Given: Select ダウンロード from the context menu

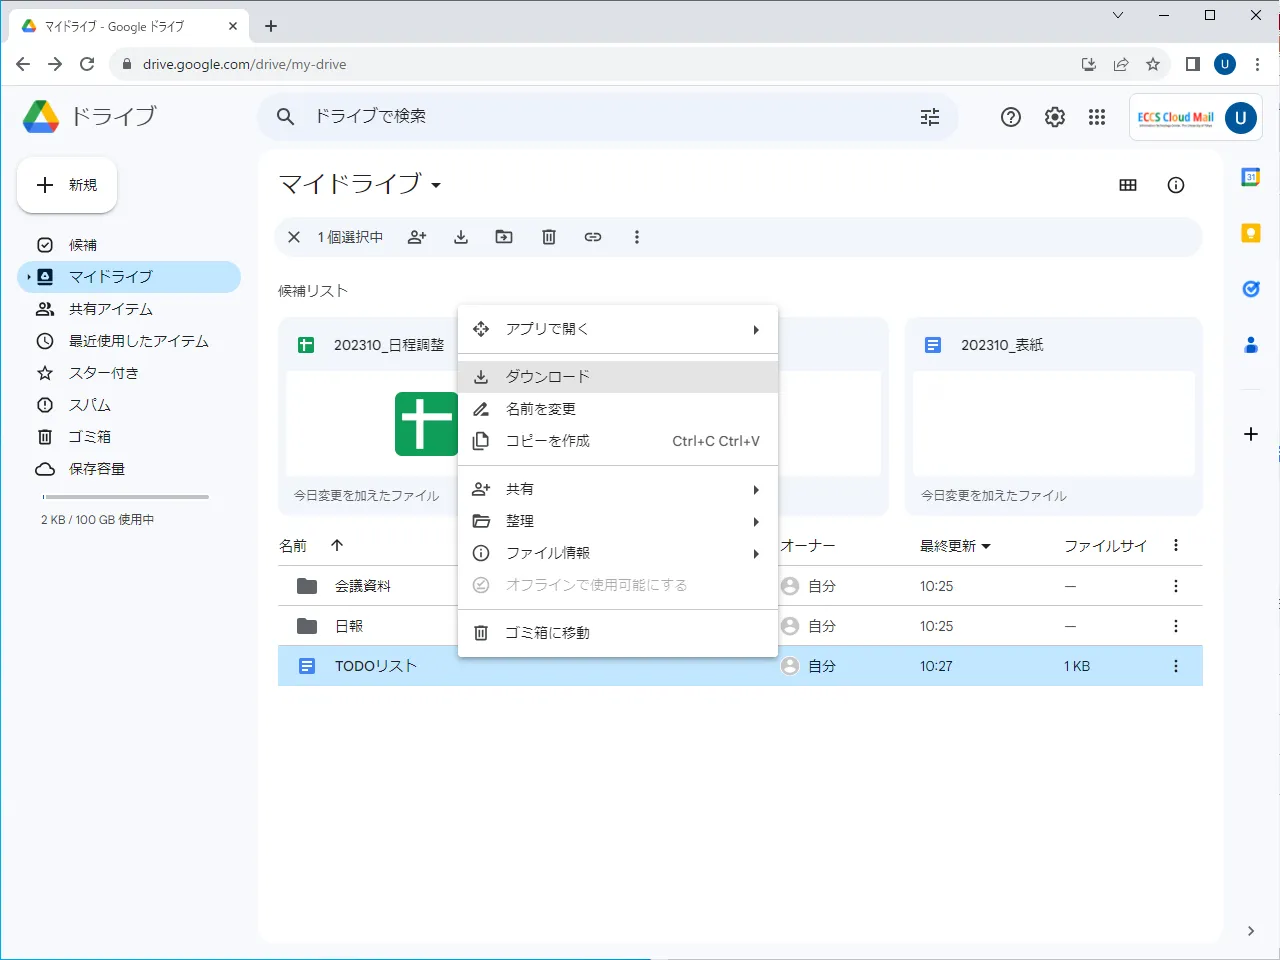Looking at the screenshot, I should coord(547,377).
